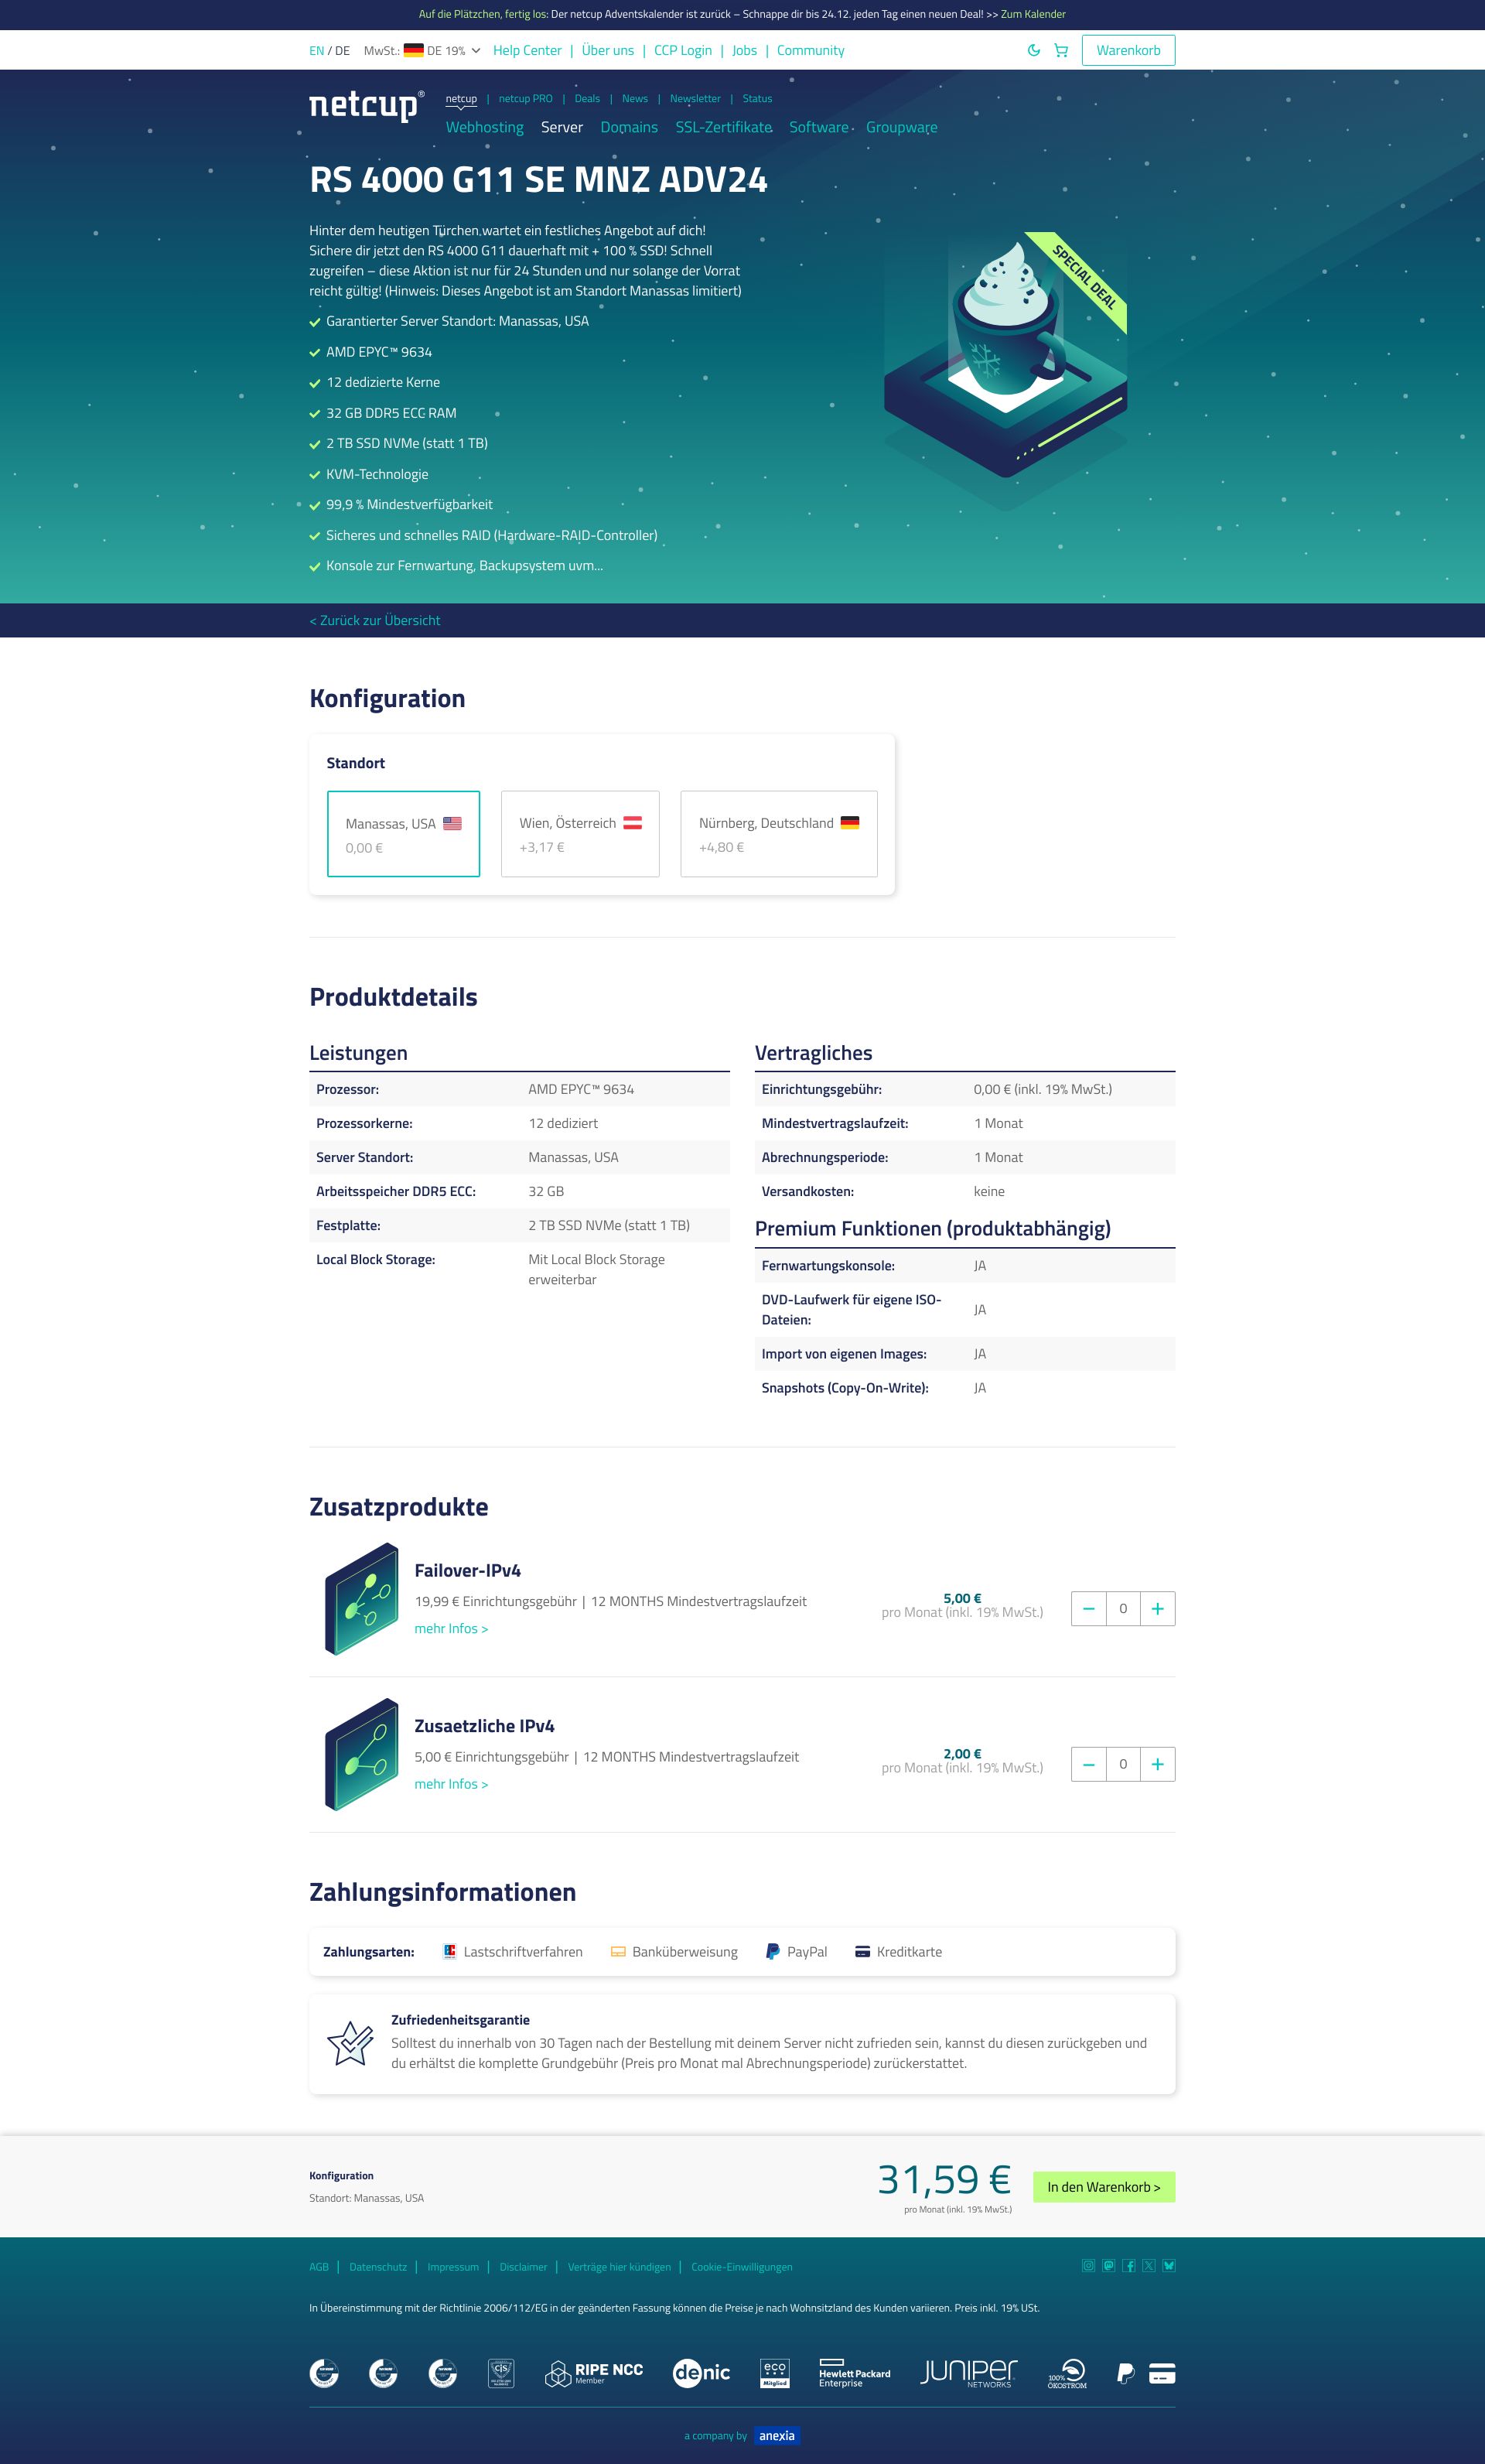Open the Bluesky icon in the footer
The image size is (1485, 2464).
click(x=1169, y=2266)
